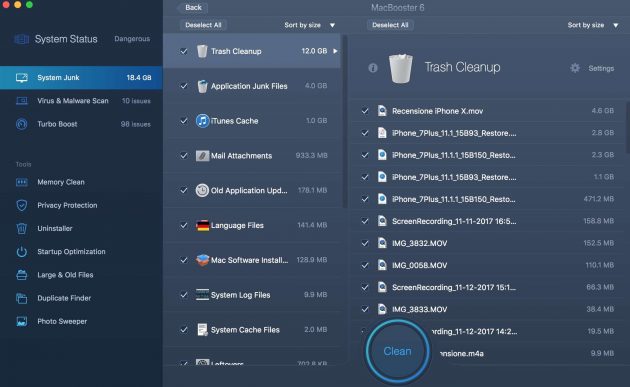
Task: Click the Dangerous status label
Action: 132,39
